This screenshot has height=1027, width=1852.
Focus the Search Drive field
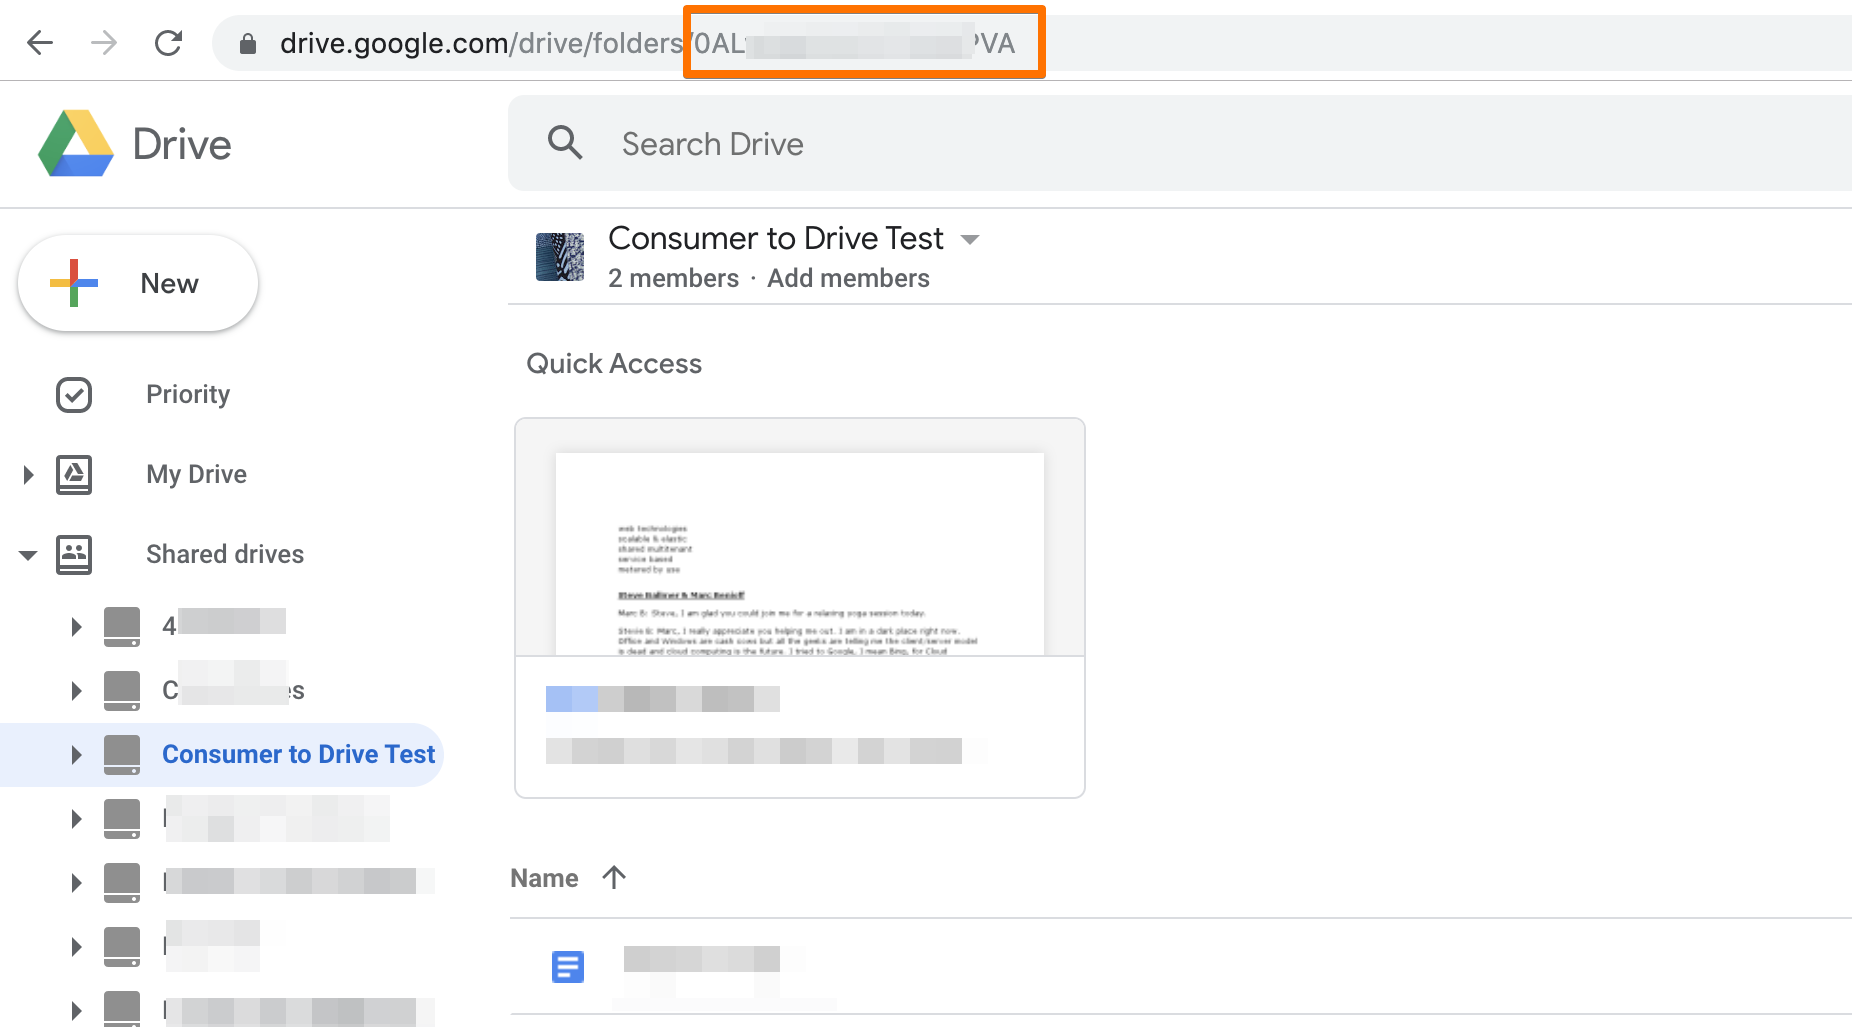1180,143
